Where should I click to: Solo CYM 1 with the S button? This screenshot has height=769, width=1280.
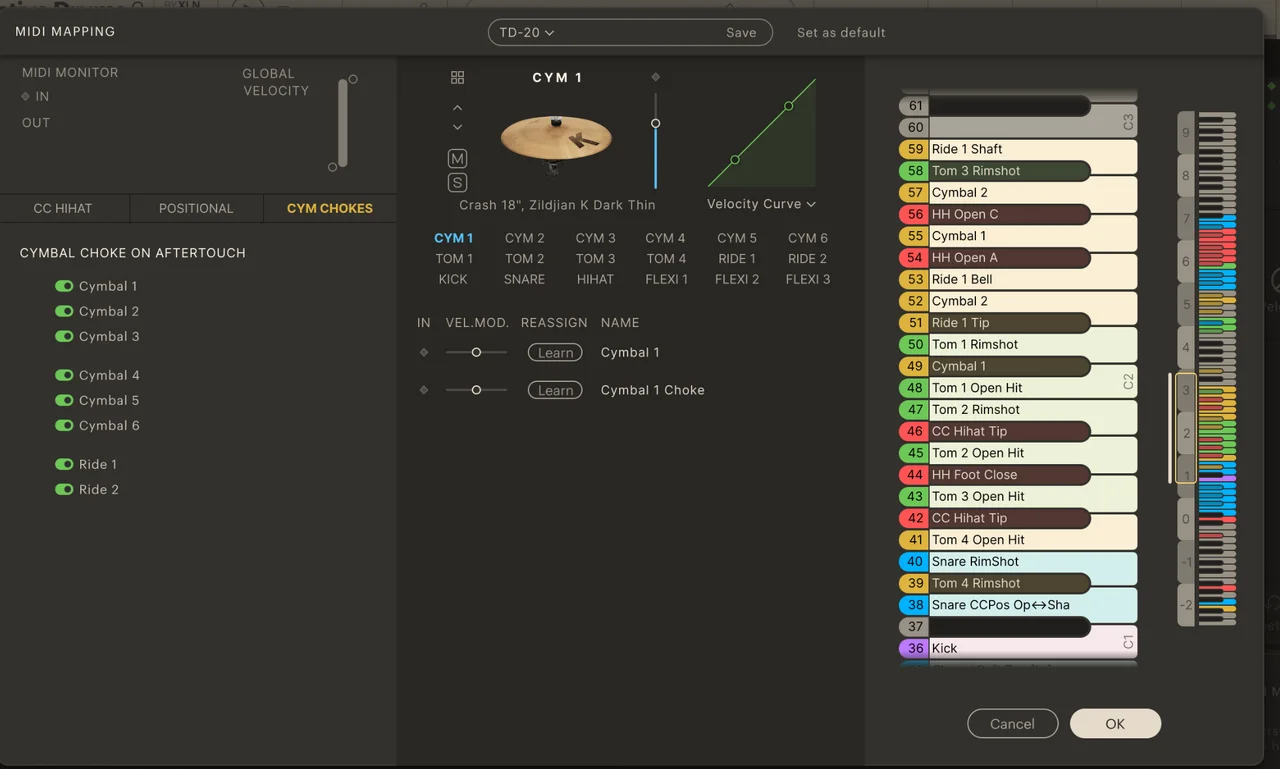point(457,182)
